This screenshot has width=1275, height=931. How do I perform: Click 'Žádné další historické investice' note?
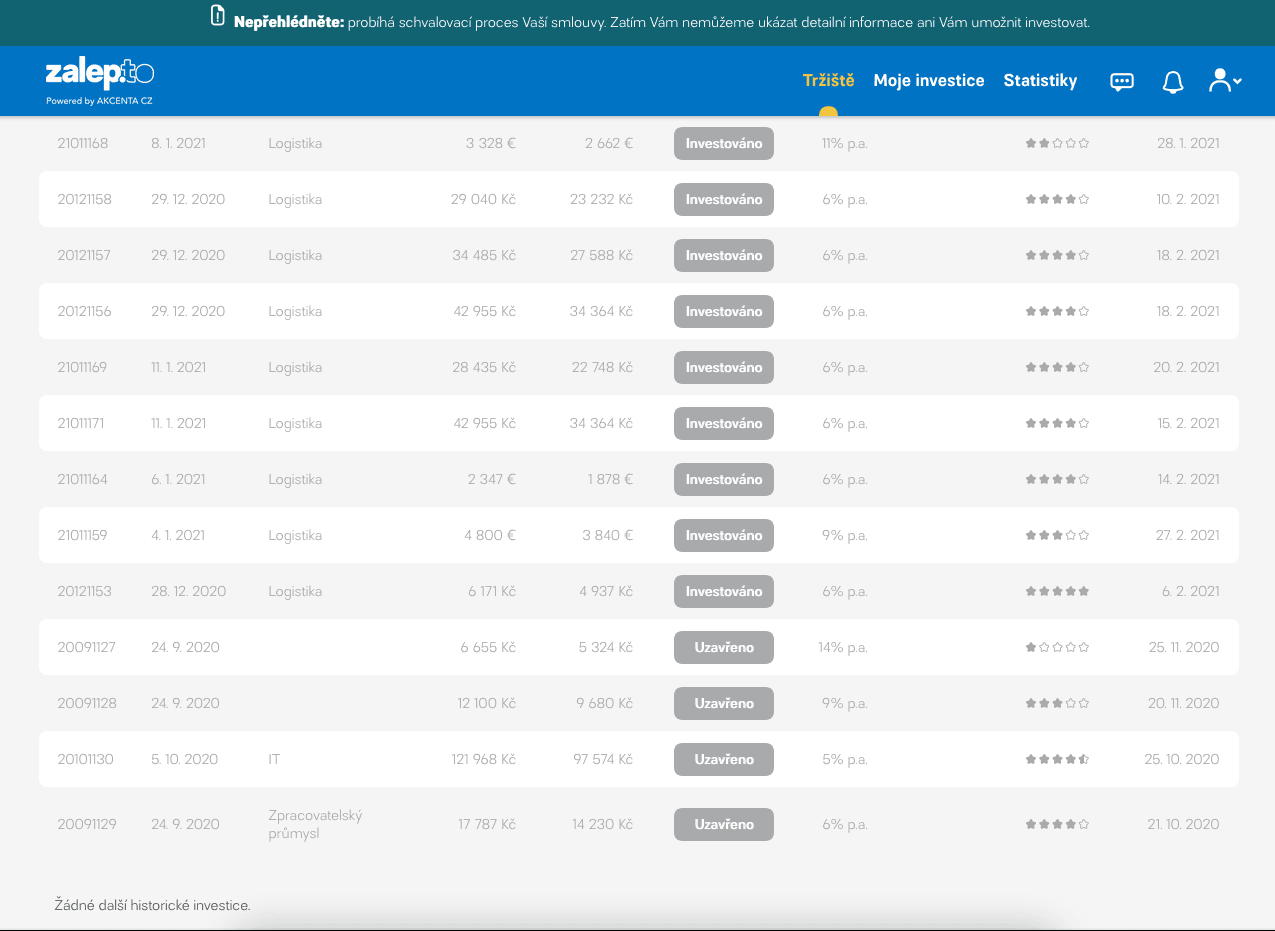point(153,905)
